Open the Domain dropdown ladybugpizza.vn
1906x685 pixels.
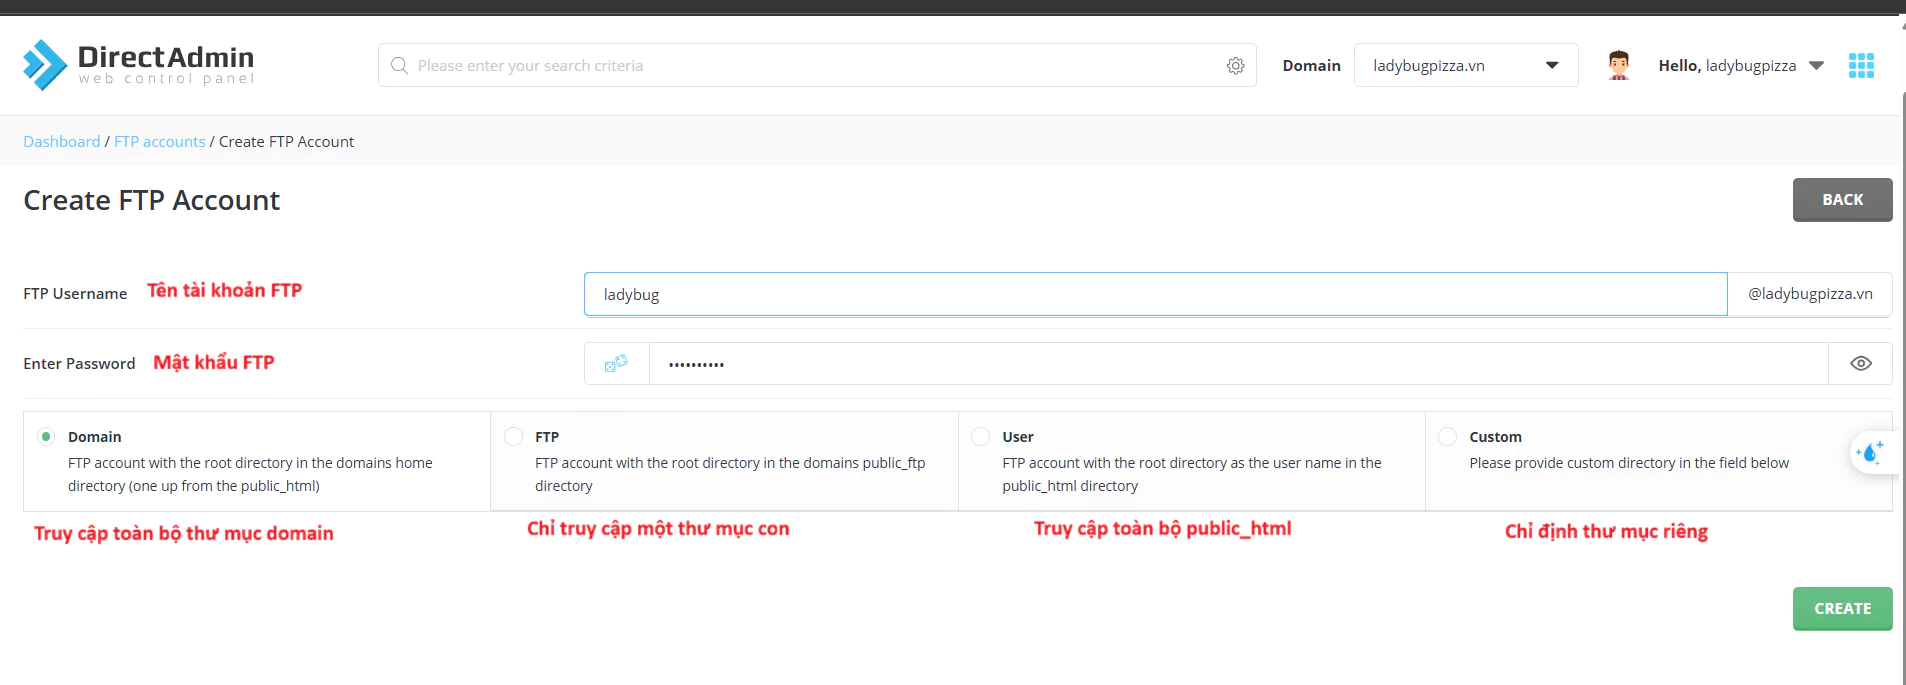pos(1466,65)
